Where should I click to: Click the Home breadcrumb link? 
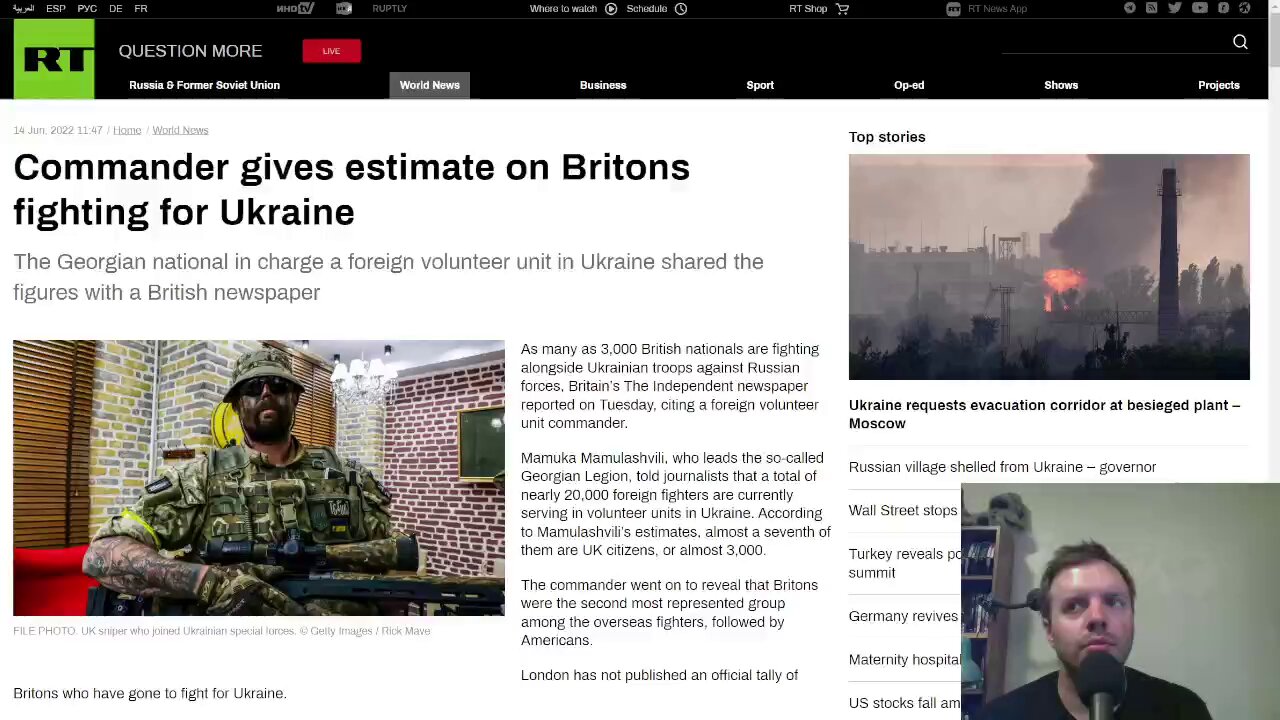coord(127,130)
